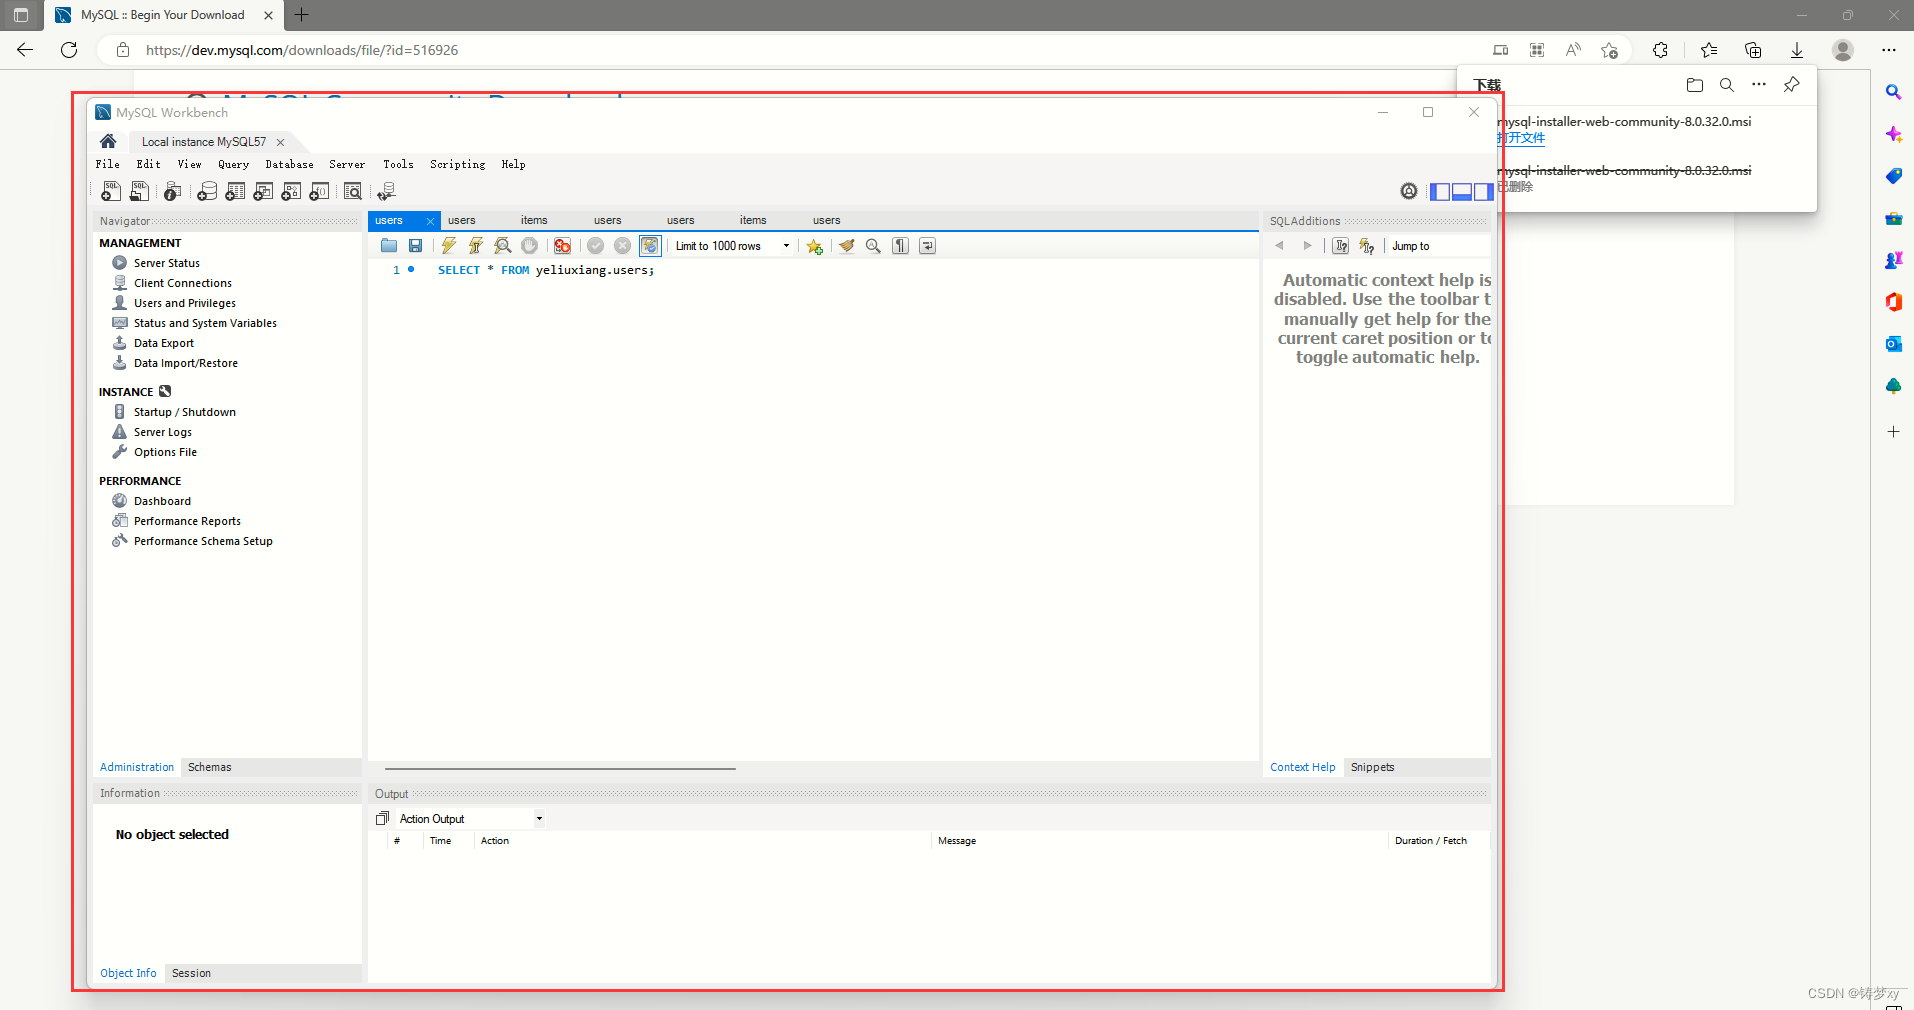Open Options File
The width and height of the screenshot is (1914, 1010).
click(x=165, y=452)
